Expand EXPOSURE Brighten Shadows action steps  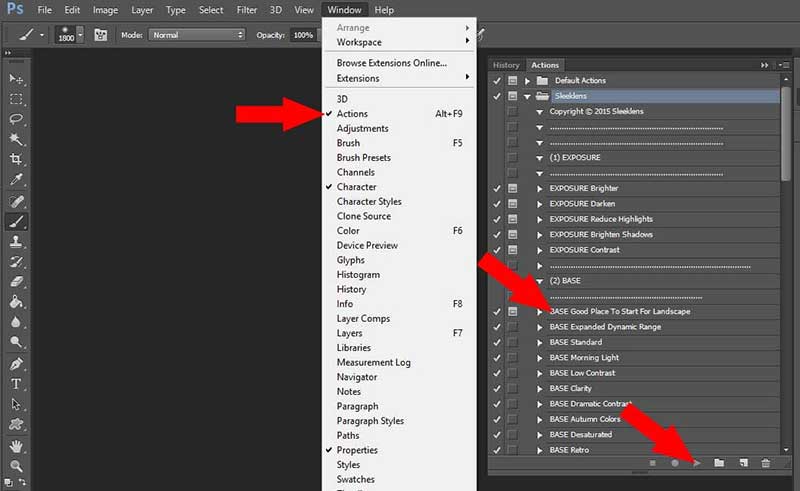(x=540, y=235)
